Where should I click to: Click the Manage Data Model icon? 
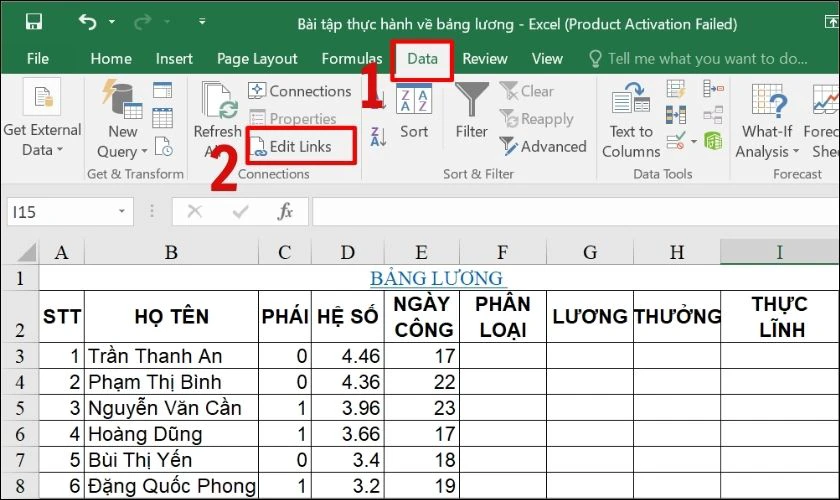(714, 141)
